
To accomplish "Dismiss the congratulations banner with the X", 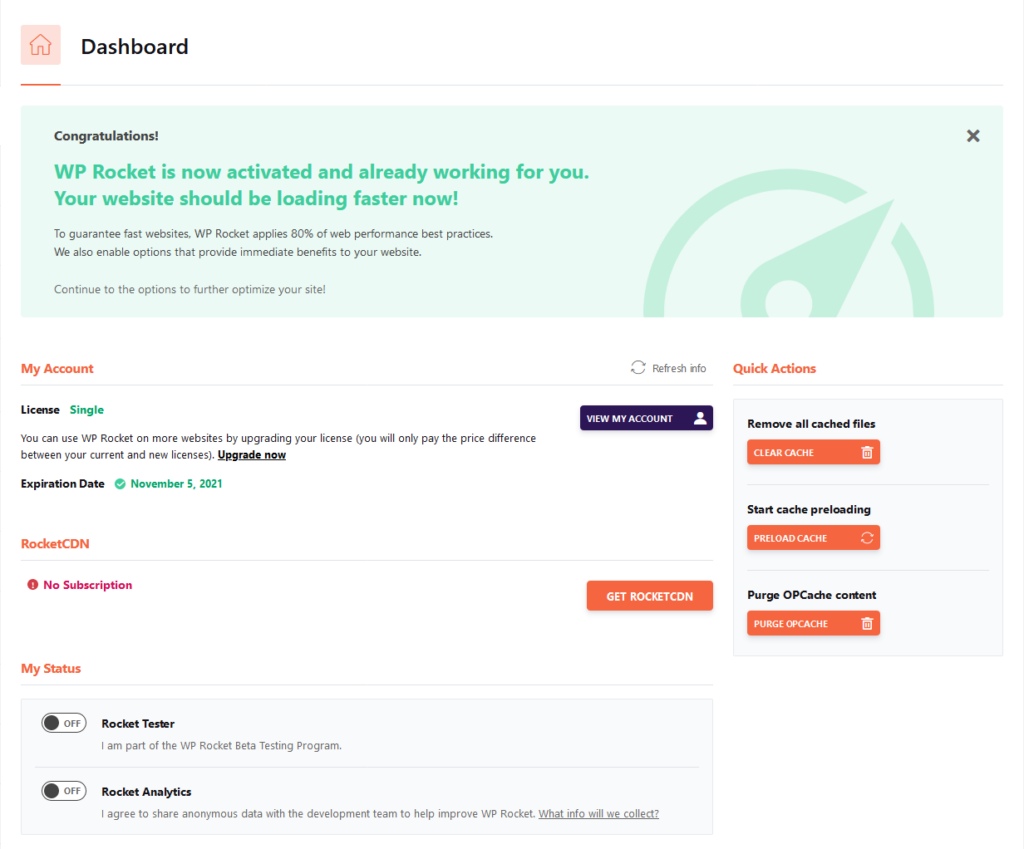I will tap(972, 135).
